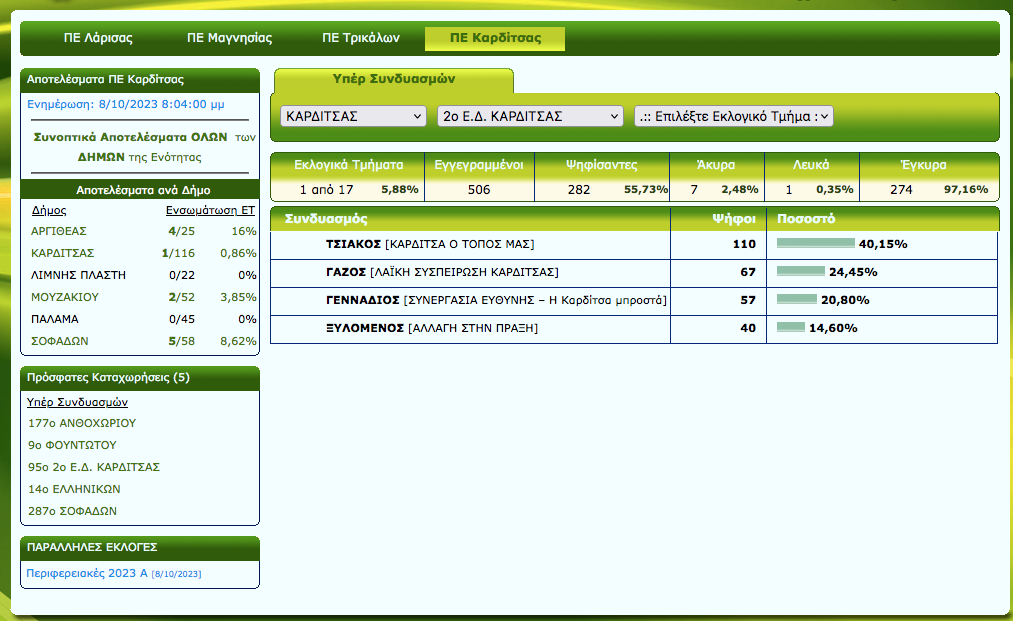This screenshot has height=621, width=1013.
Task: Select ΑΡΓΙΘΕΑΣ in the municipality list
Action: [x=58, y=231]
